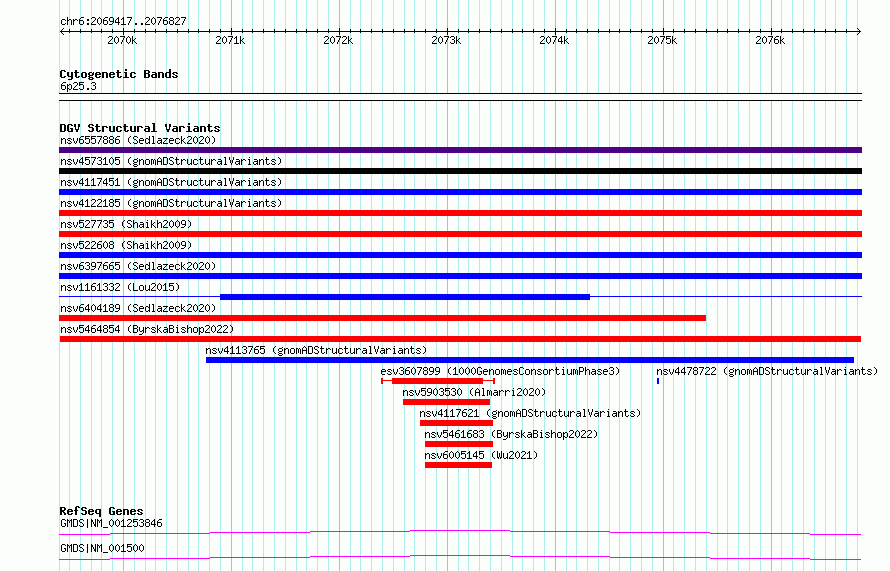Open the nsv4117451 (gnomADStructuralVariants) label

[x=171, y=182]
